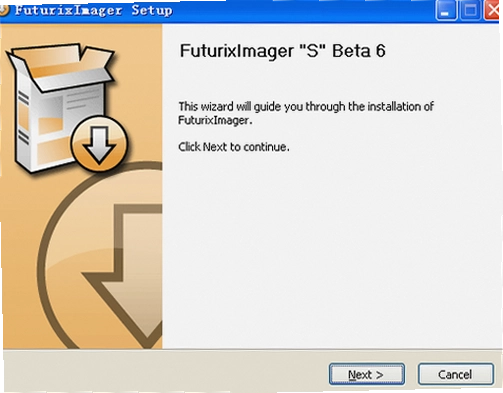Click the 'Click Next to continue' line

pos(234,147)
